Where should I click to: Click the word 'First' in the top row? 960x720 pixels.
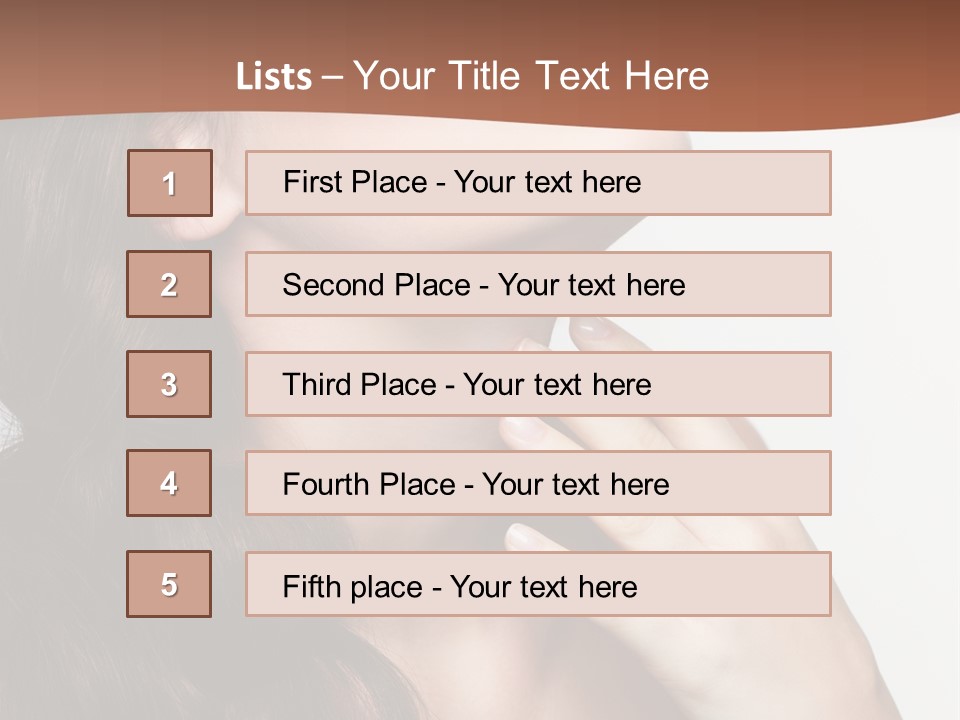313,182
